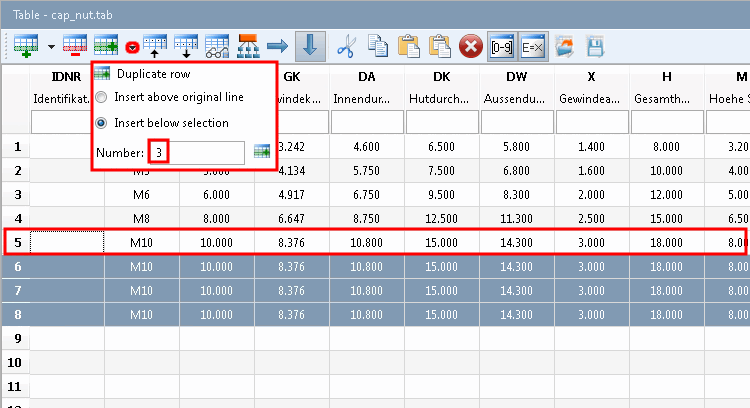Select row header 9

[16, 339]
